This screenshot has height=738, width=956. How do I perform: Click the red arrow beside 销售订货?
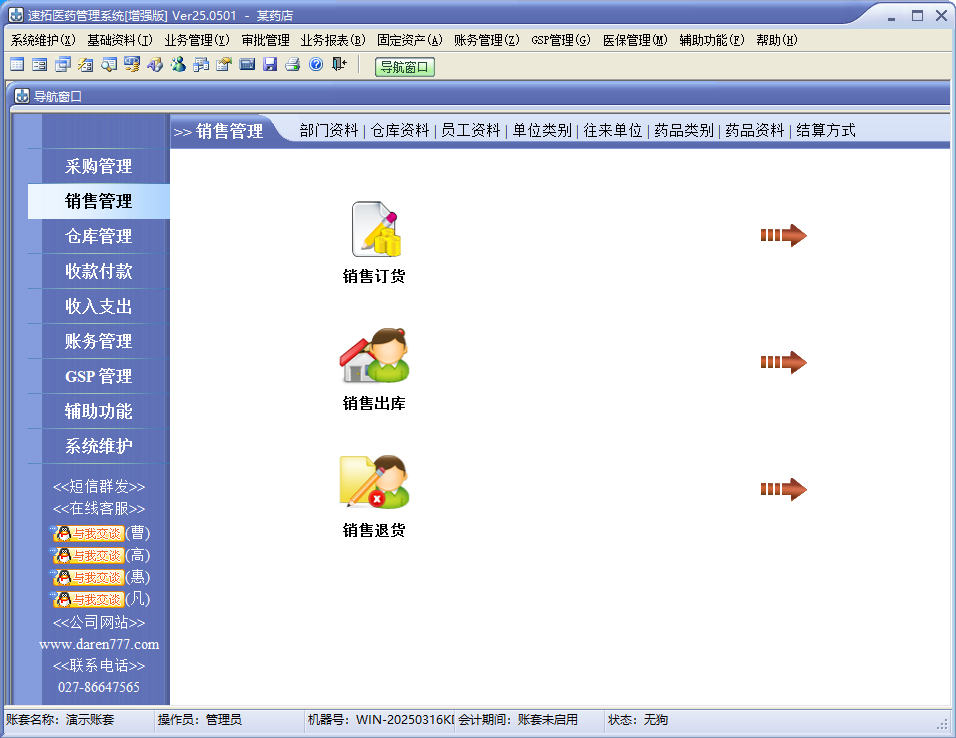pyautogui.click(x=784, y=235)
